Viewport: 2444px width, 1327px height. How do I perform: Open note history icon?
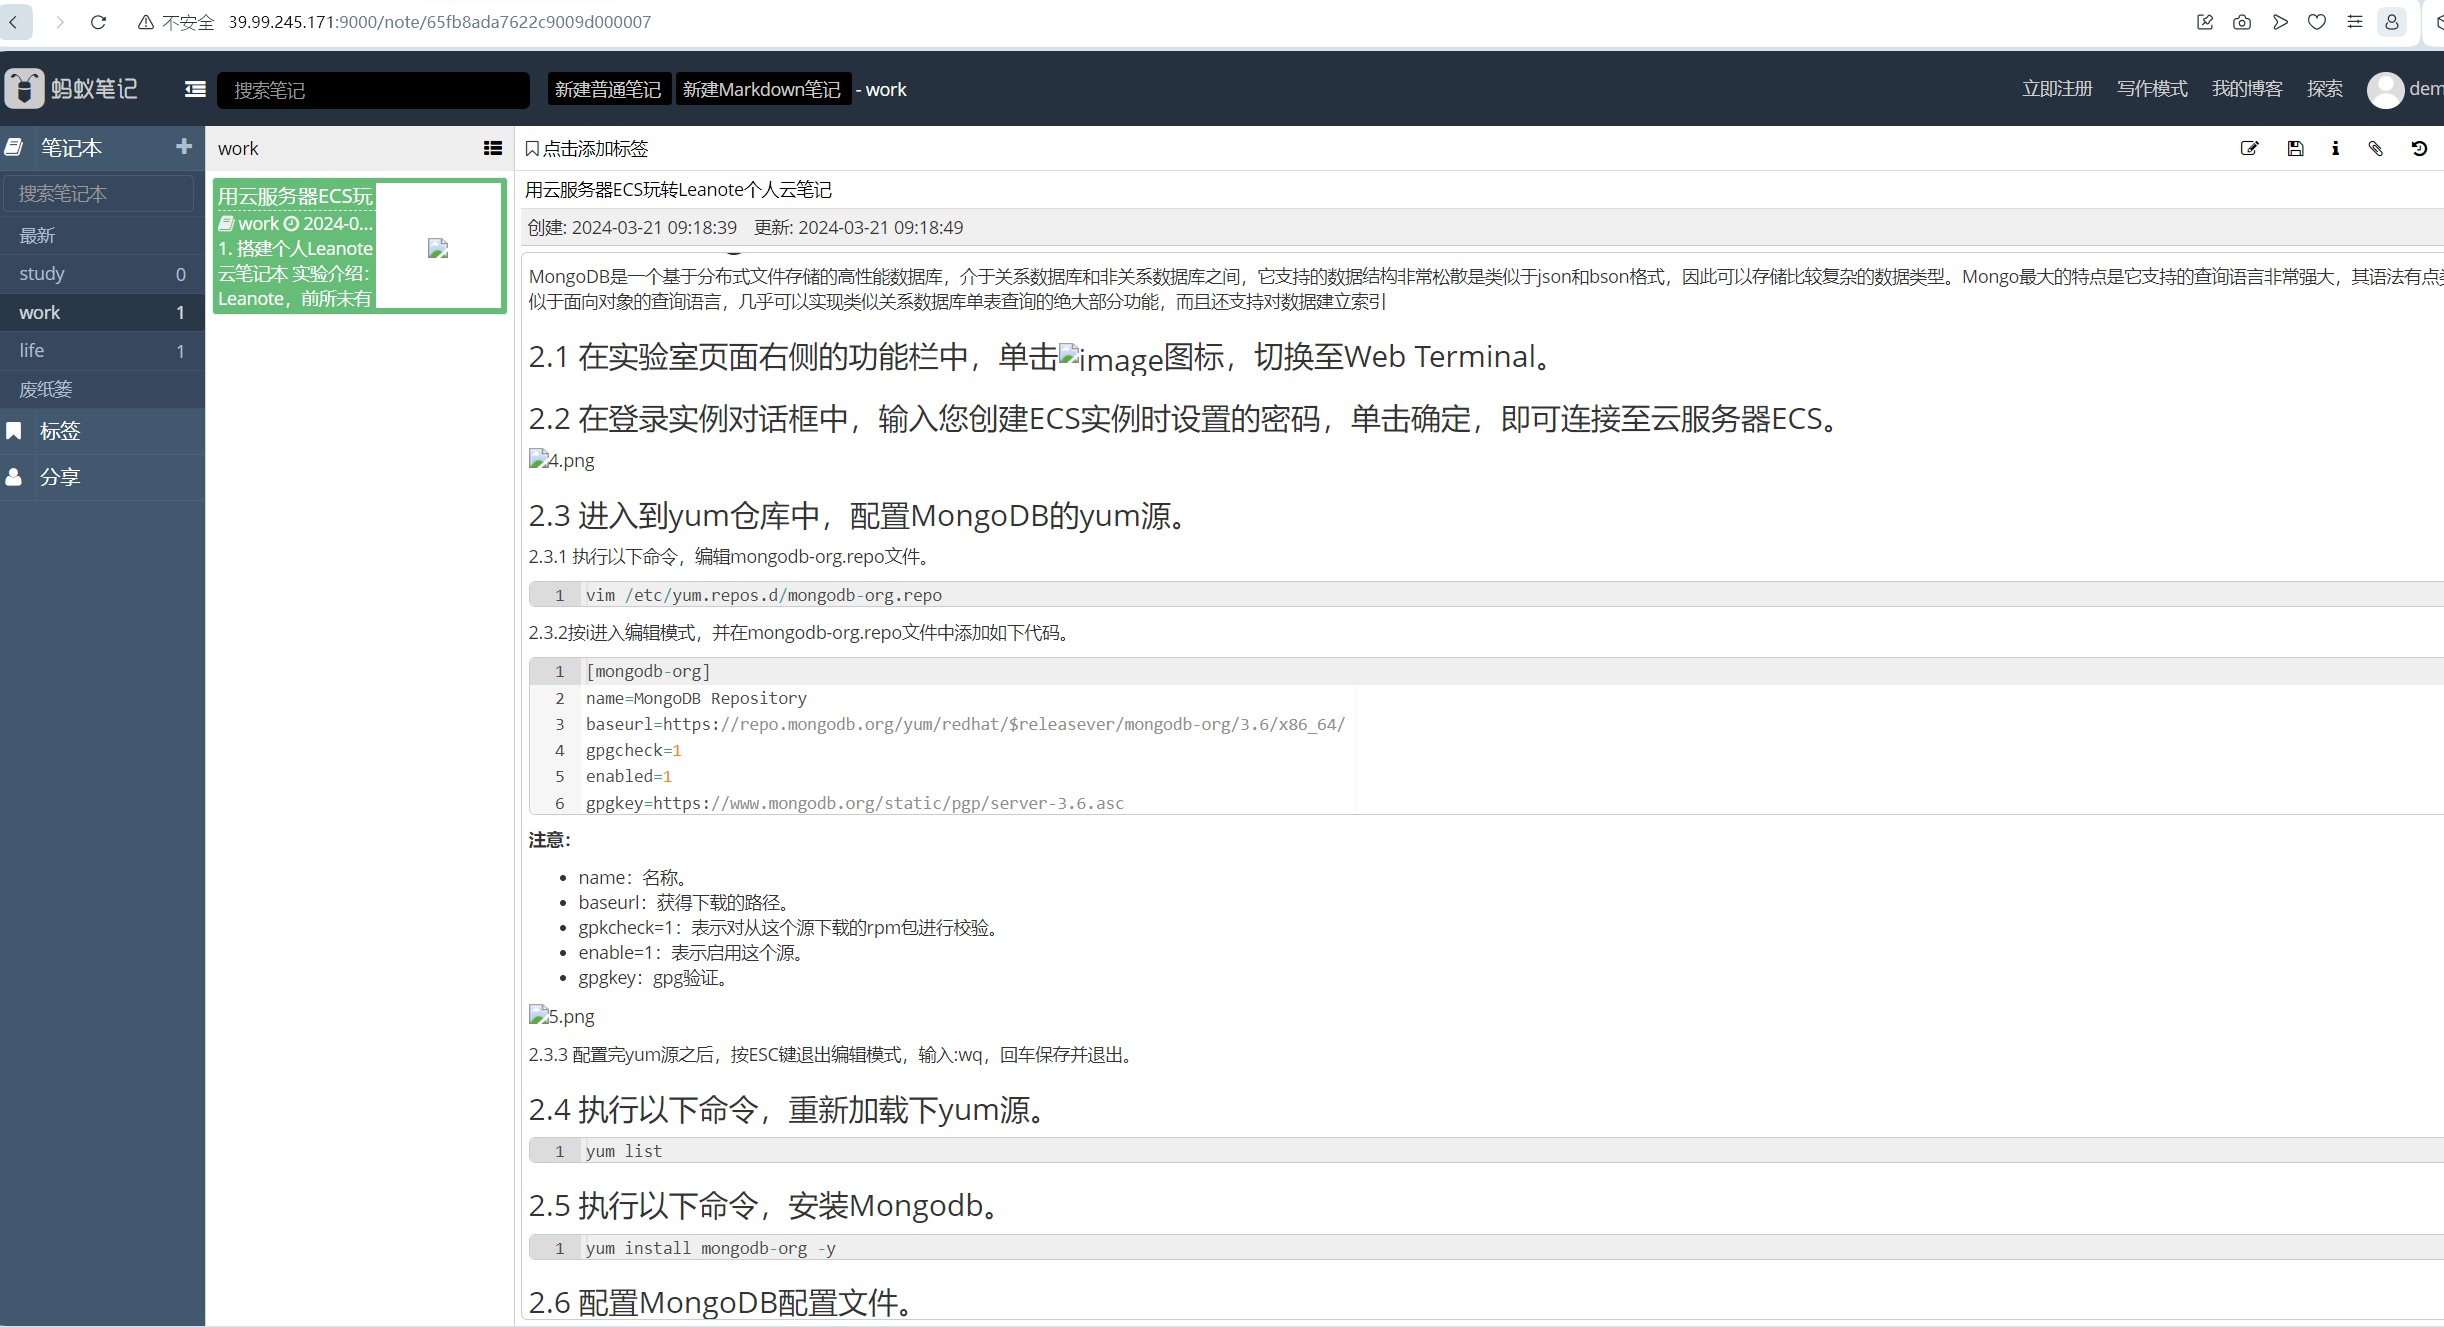click(x=2419, y=149)
